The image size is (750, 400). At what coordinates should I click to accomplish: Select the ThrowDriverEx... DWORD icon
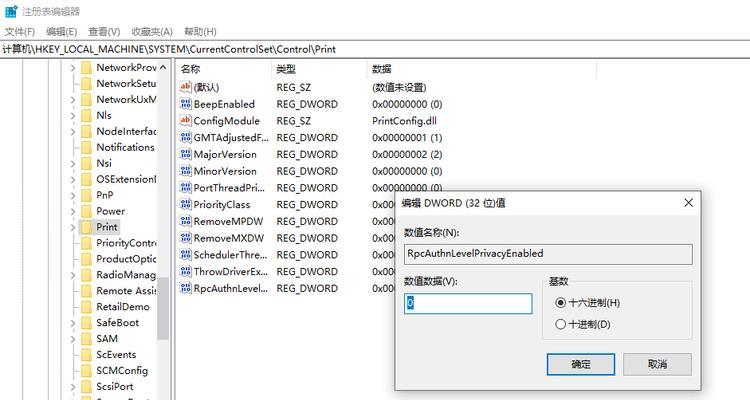pyautogui.click(x=186, y=271)
